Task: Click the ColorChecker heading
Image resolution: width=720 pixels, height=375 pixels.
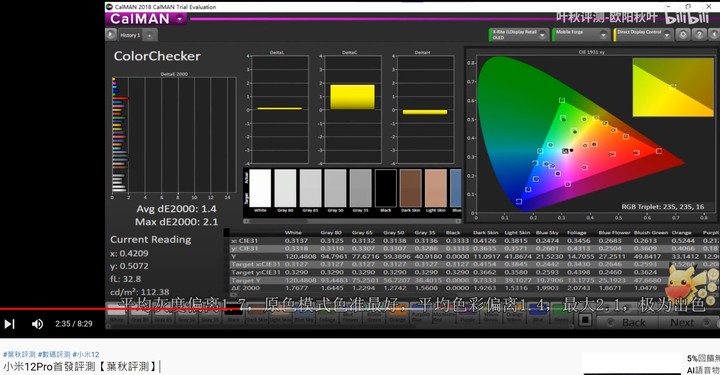Action: pos(157,56)
